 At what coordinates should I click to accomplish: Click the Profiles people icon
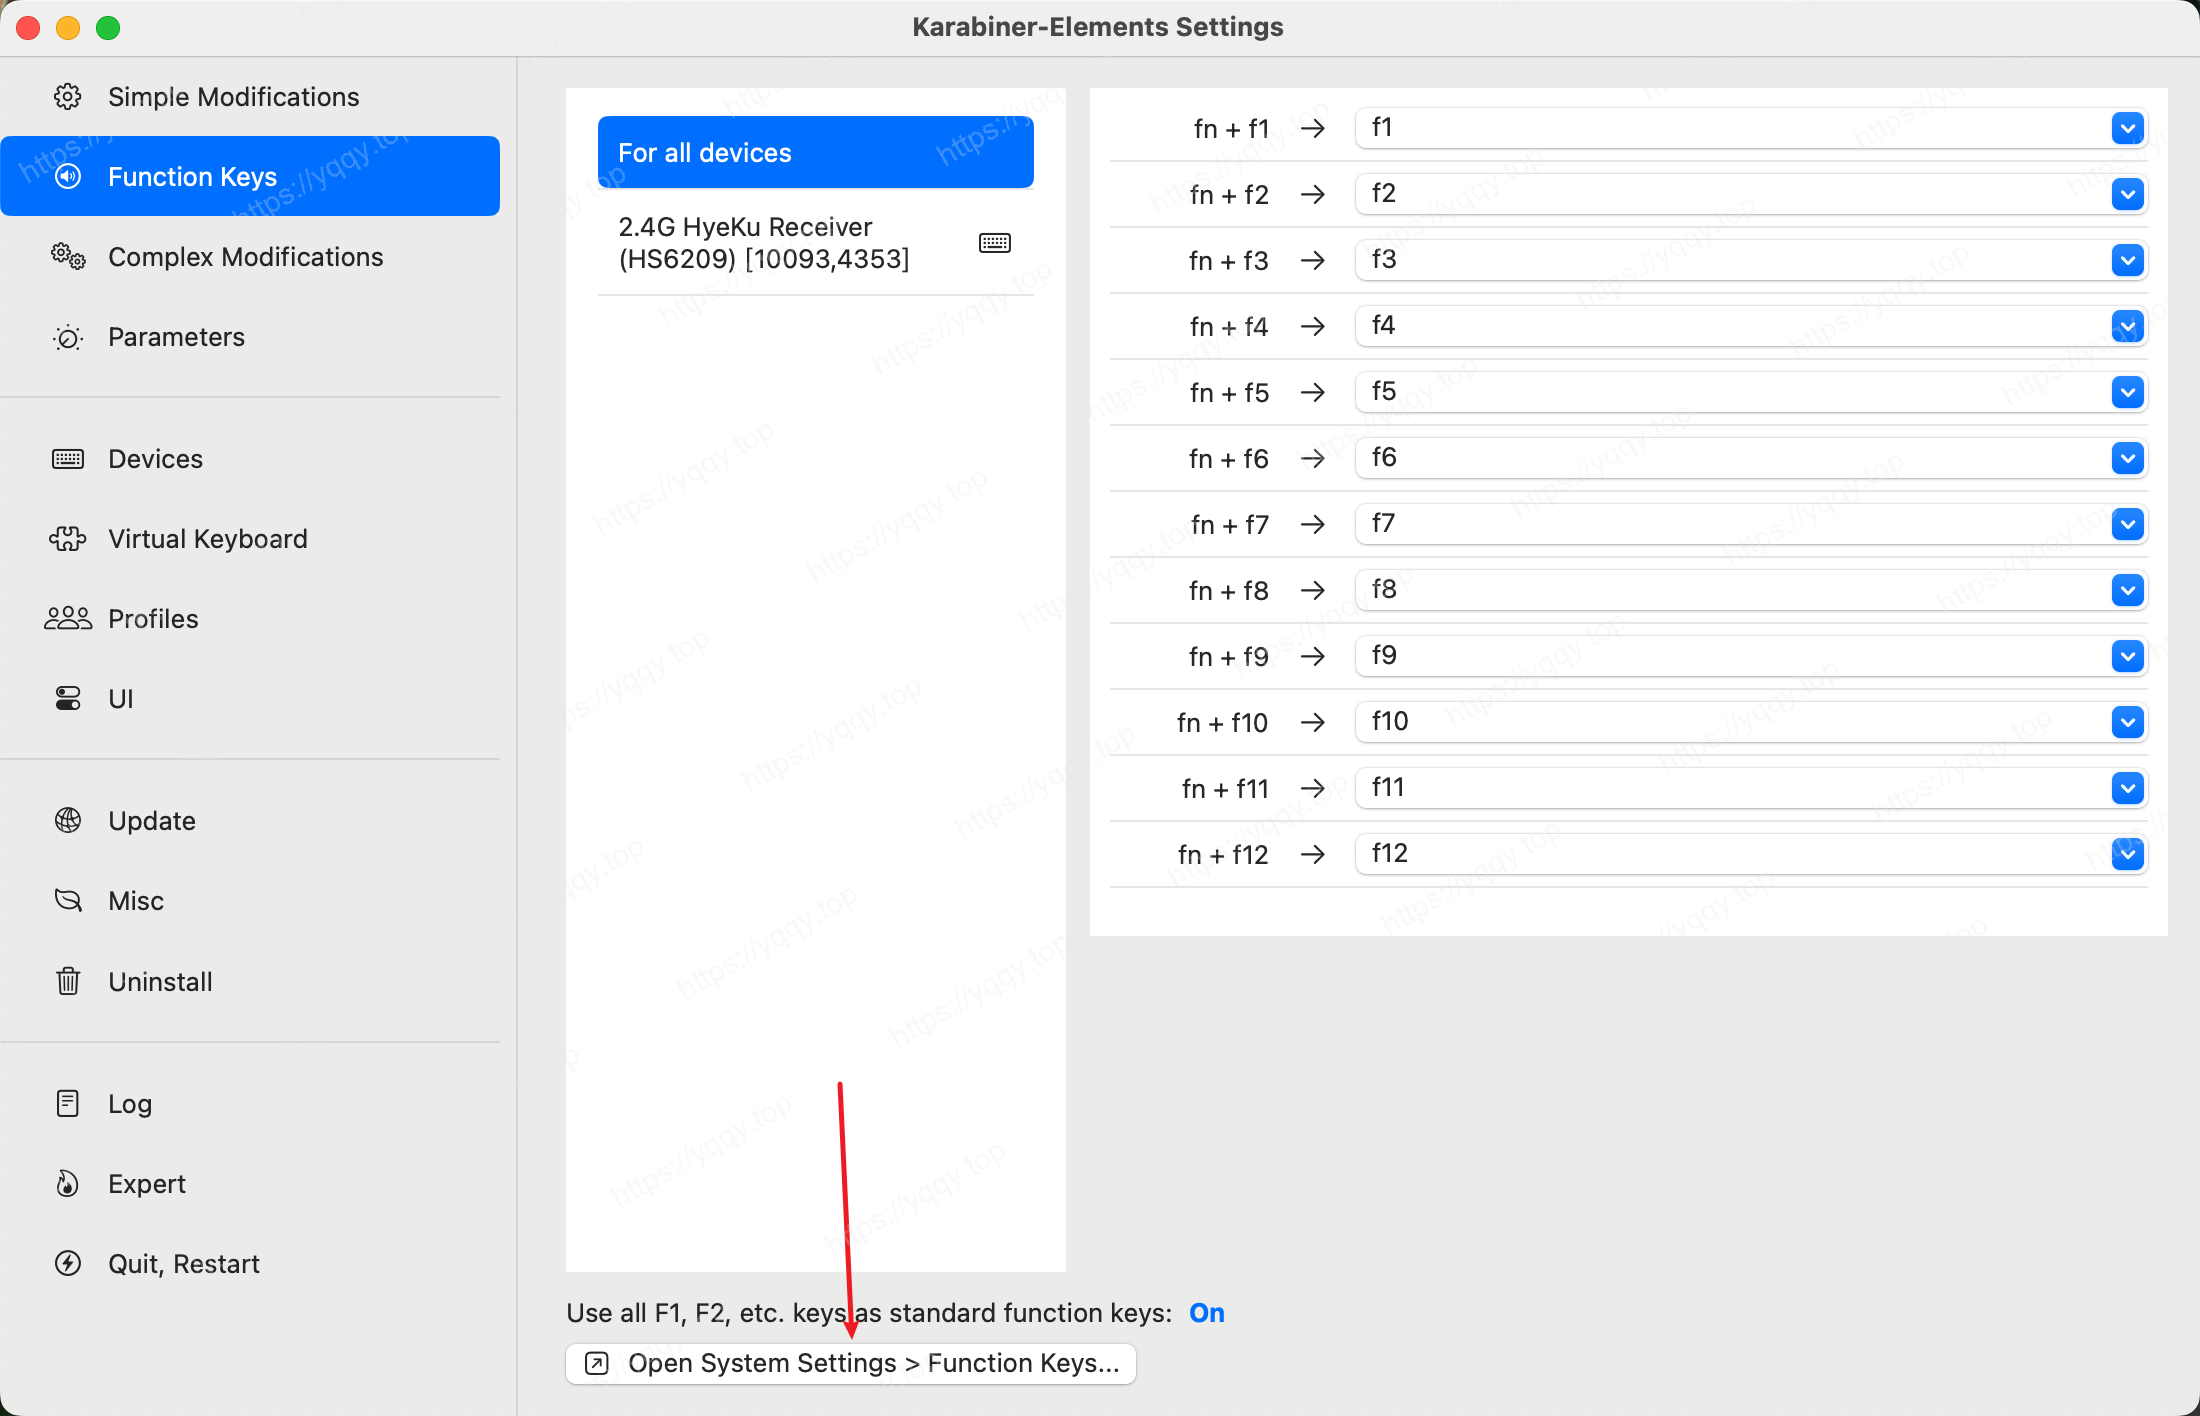68,619
